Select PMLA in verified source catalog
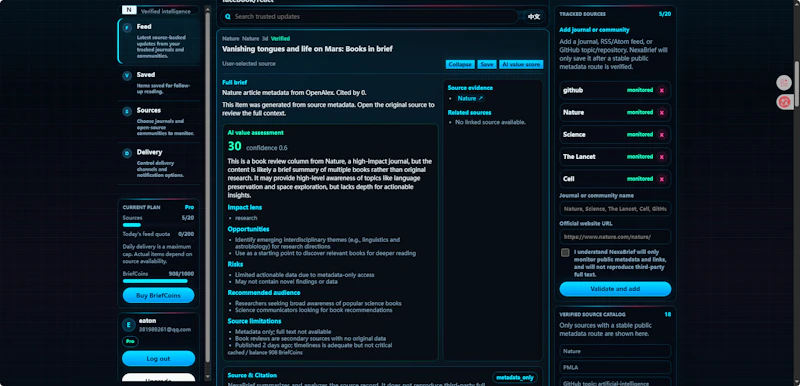800x386 pixels. [x=615, y=367]
